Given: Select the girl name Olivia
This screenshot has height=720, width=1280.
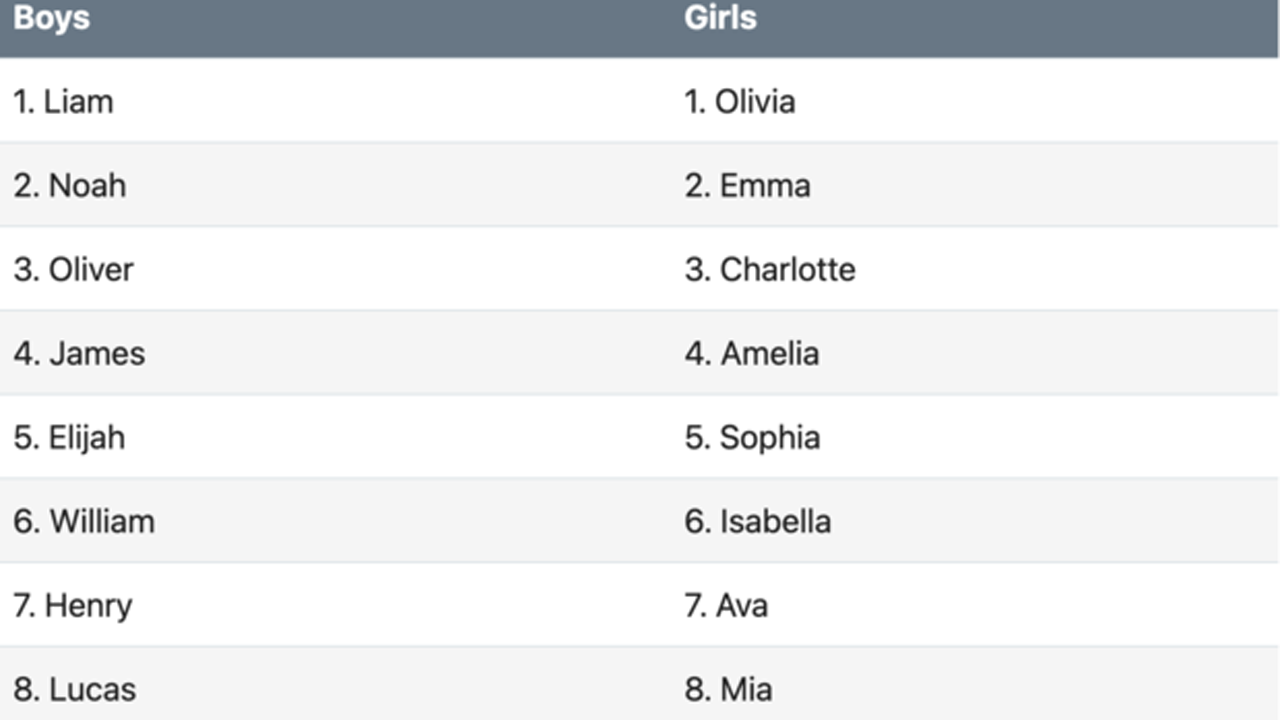Looking at the screenshot, I should 755,101.
